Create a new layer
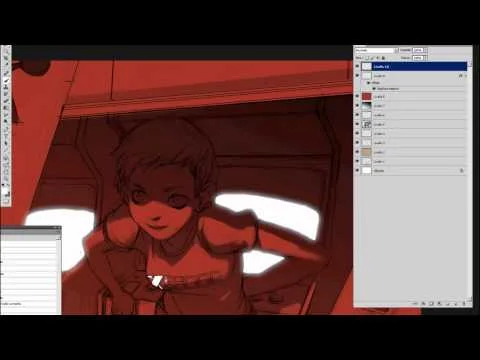Image resolution: width=480 pixels, height=360 pixels. [x=455, y=303]
